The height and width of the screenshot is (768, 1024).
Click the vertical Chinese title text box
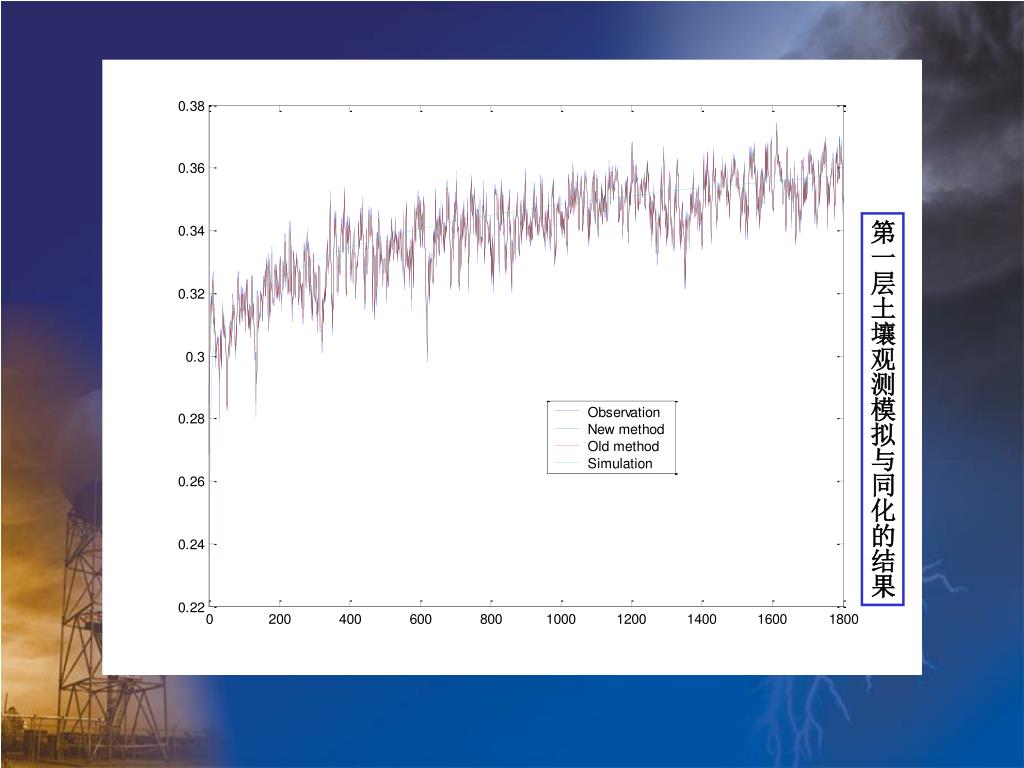pos(882,409)
